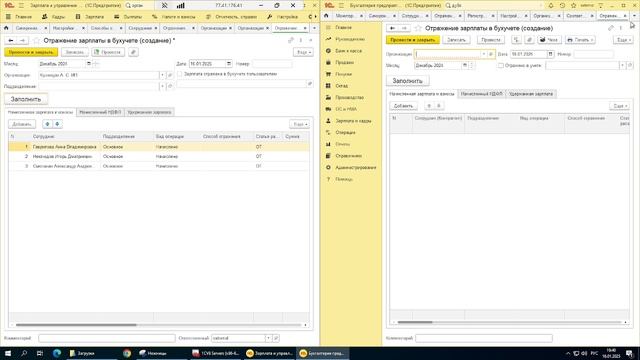Open Дт/Кт postings icon in Бухгалтерия toolbar
This screenshot has height=360, width=640.
516,40
